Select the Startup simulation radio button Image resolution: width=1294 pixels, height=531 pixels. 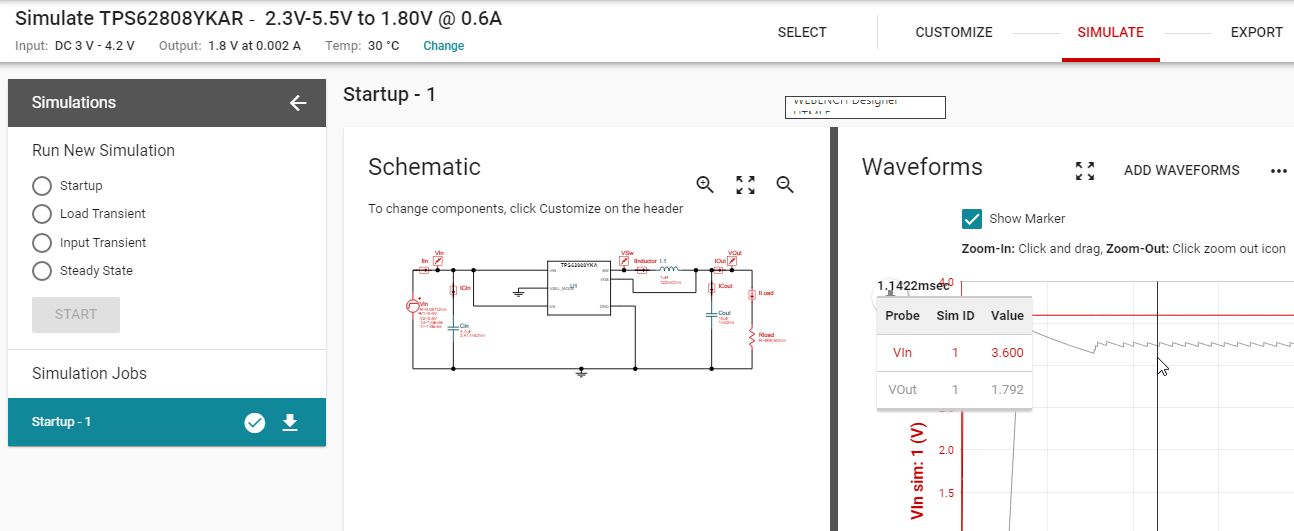(x=42, y=186)
